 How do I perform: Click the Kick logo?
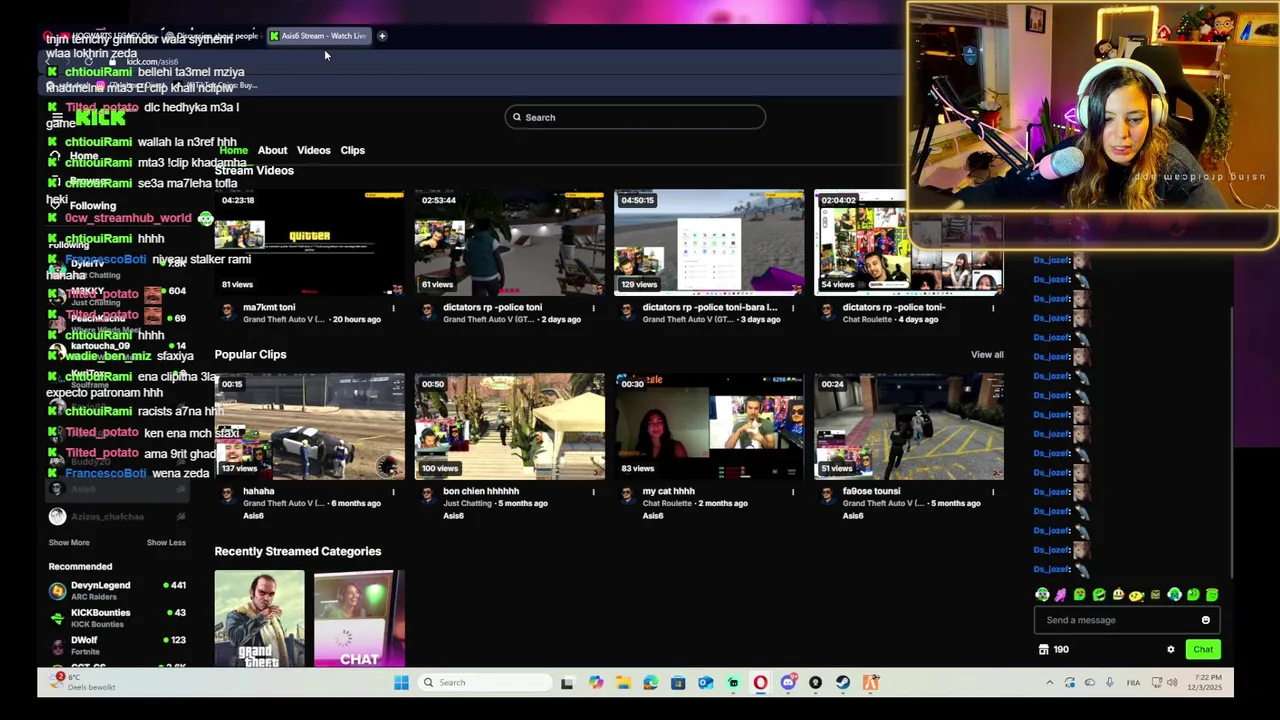100,118
